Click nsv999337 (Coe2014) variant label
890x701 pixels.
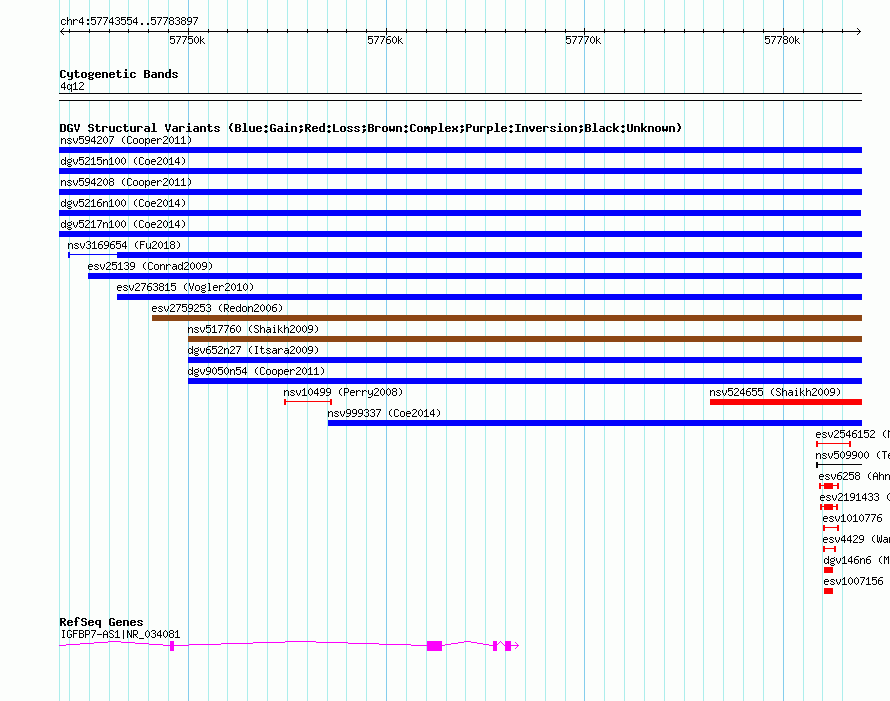click(x=384, y=413)
